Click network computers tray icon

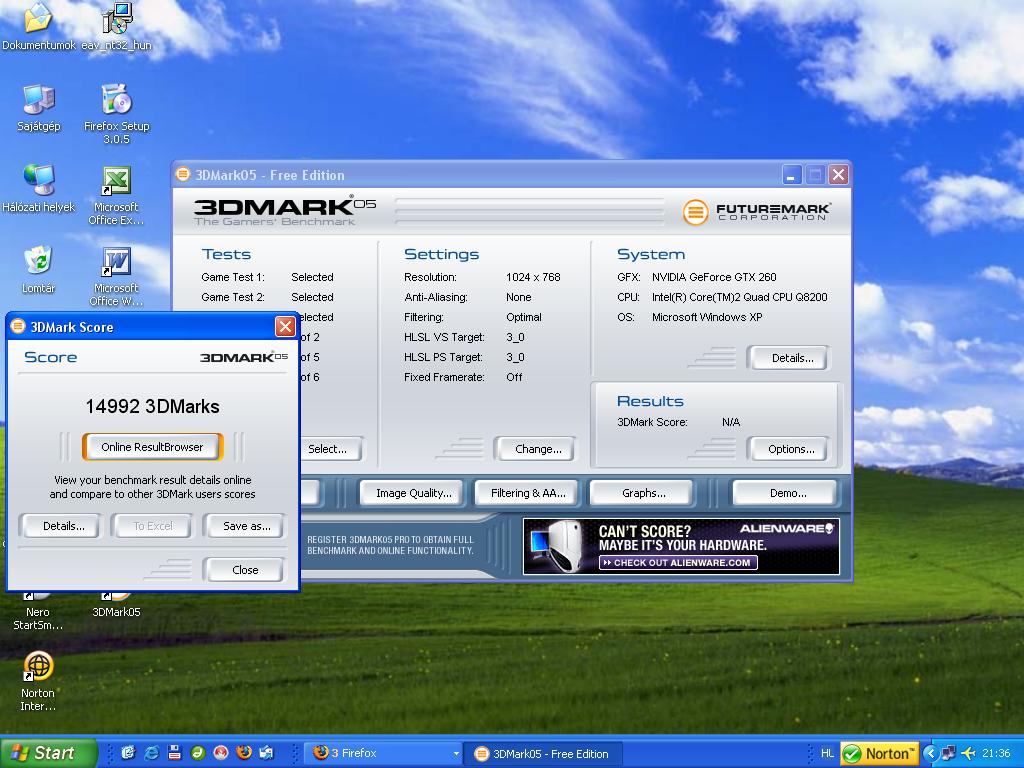949,753
